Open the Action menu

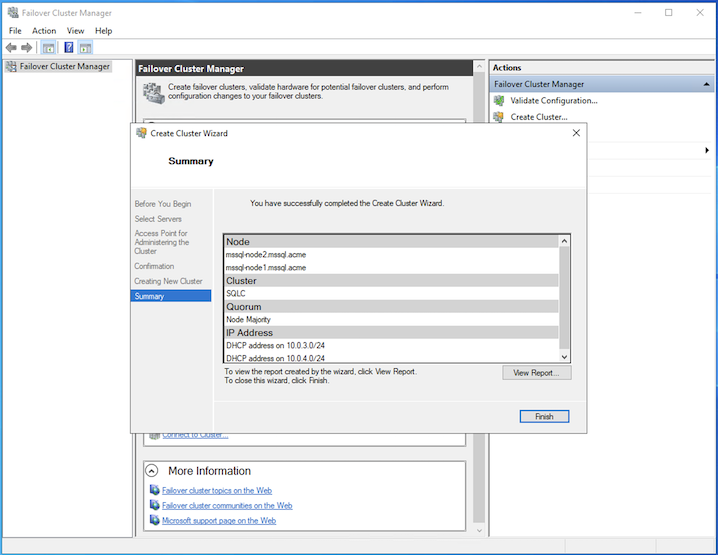point(44,31)
